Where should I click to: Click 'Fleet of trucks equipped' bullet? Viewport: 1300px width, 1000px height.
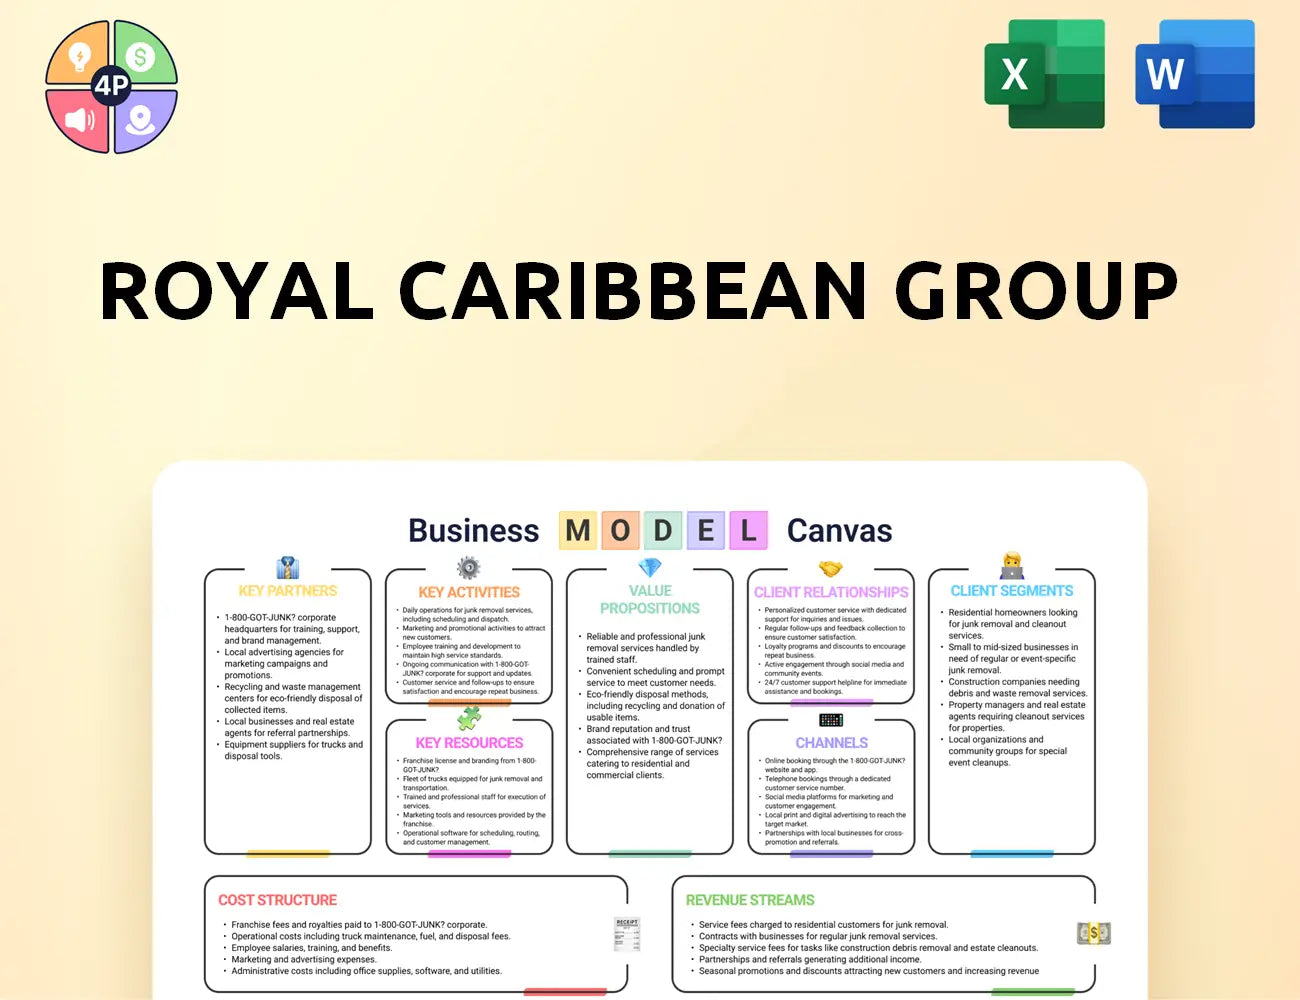coord(471,783)
